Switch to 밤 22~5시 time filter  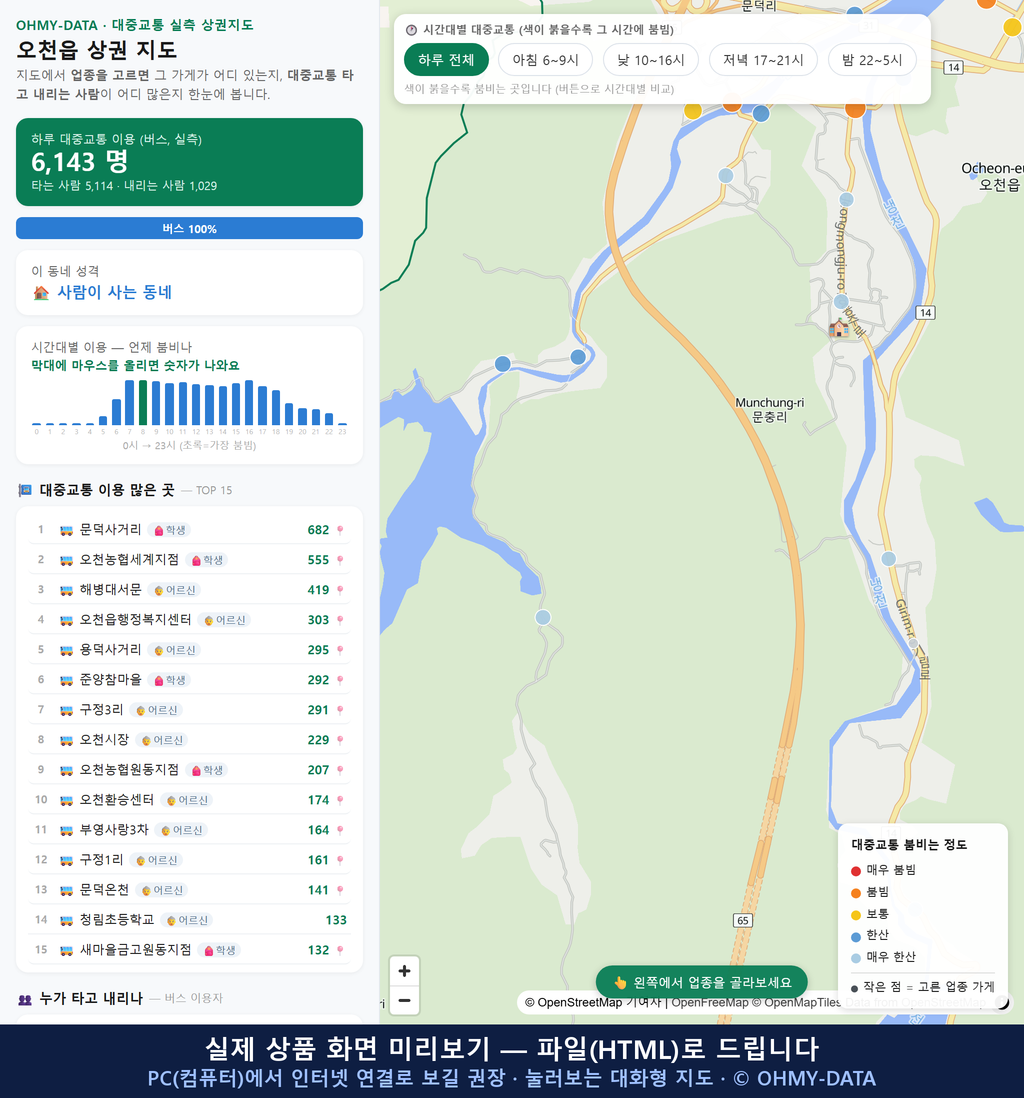pos(872,60)
